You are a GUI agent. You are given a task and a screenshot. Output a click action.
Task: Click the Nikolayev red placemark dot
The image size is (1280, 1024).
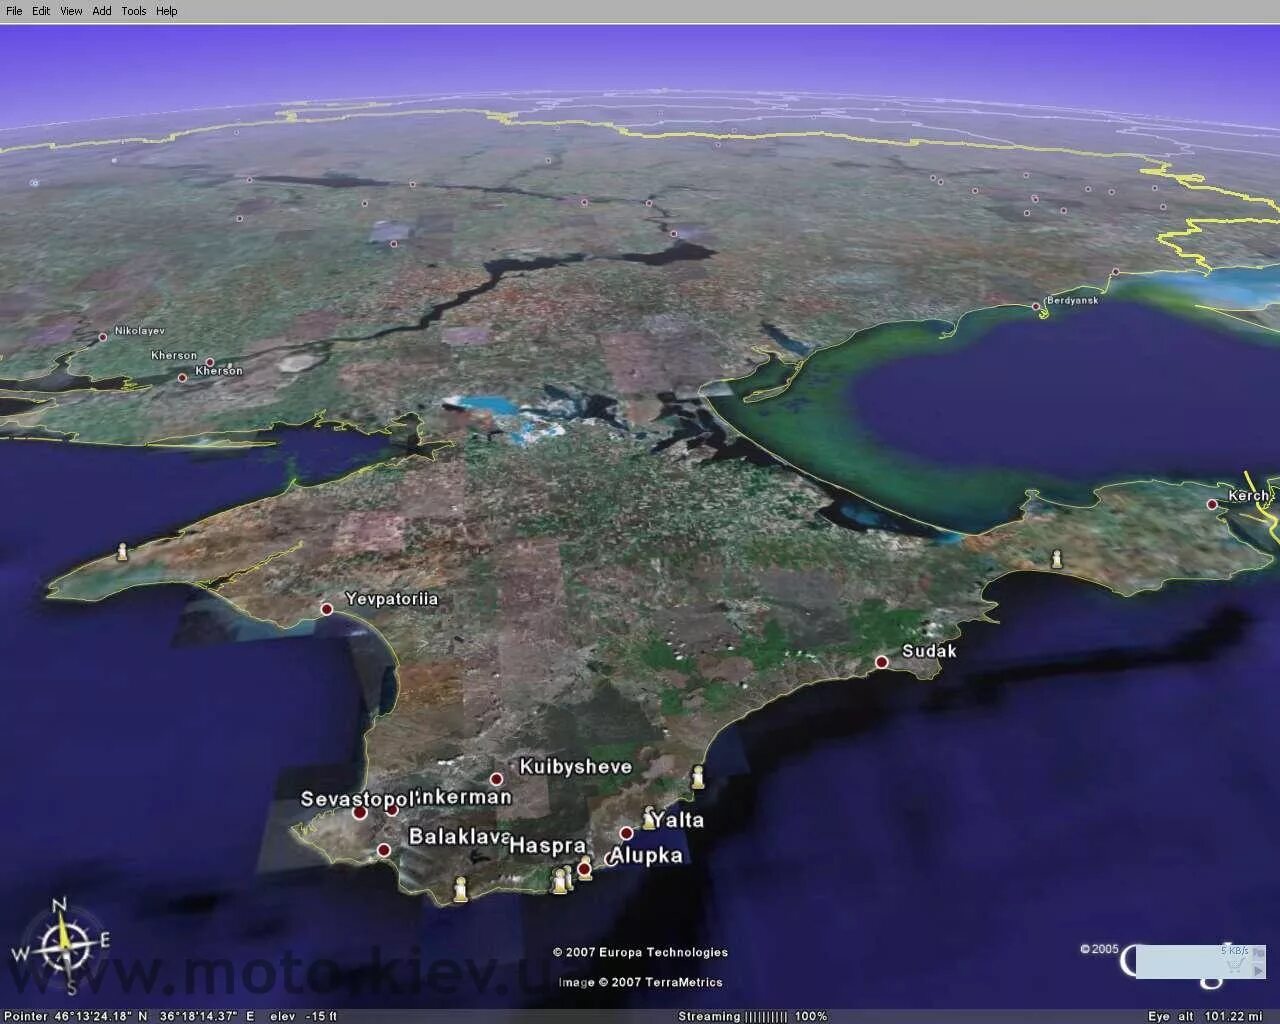coord(102,338)
